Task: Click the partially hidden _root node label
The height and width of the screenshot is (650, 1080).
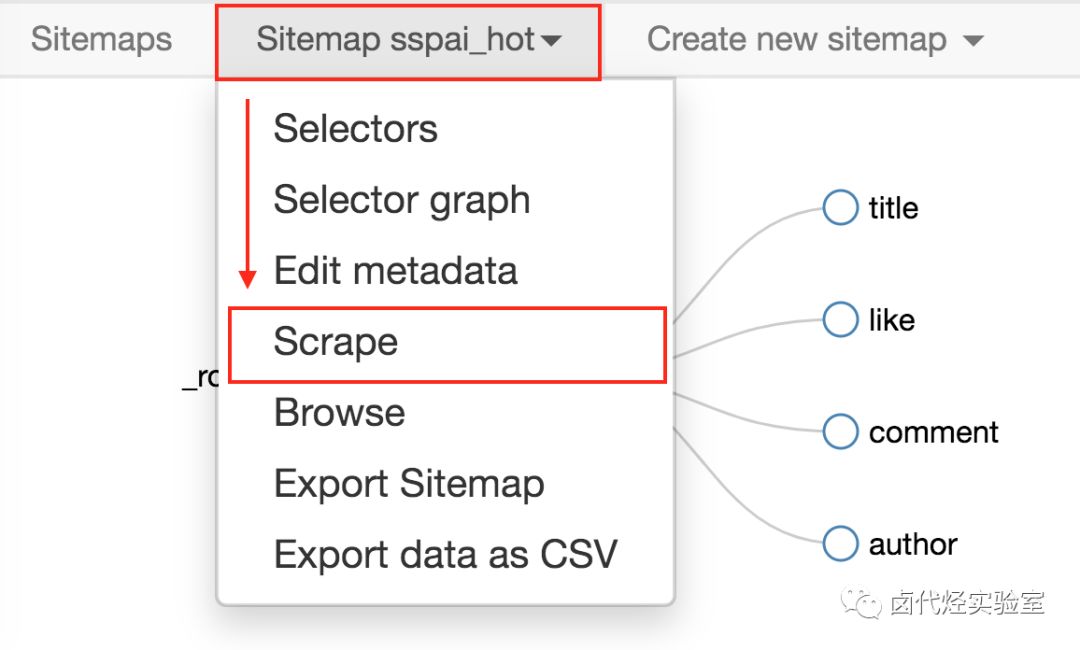Action: pos(200,377)
